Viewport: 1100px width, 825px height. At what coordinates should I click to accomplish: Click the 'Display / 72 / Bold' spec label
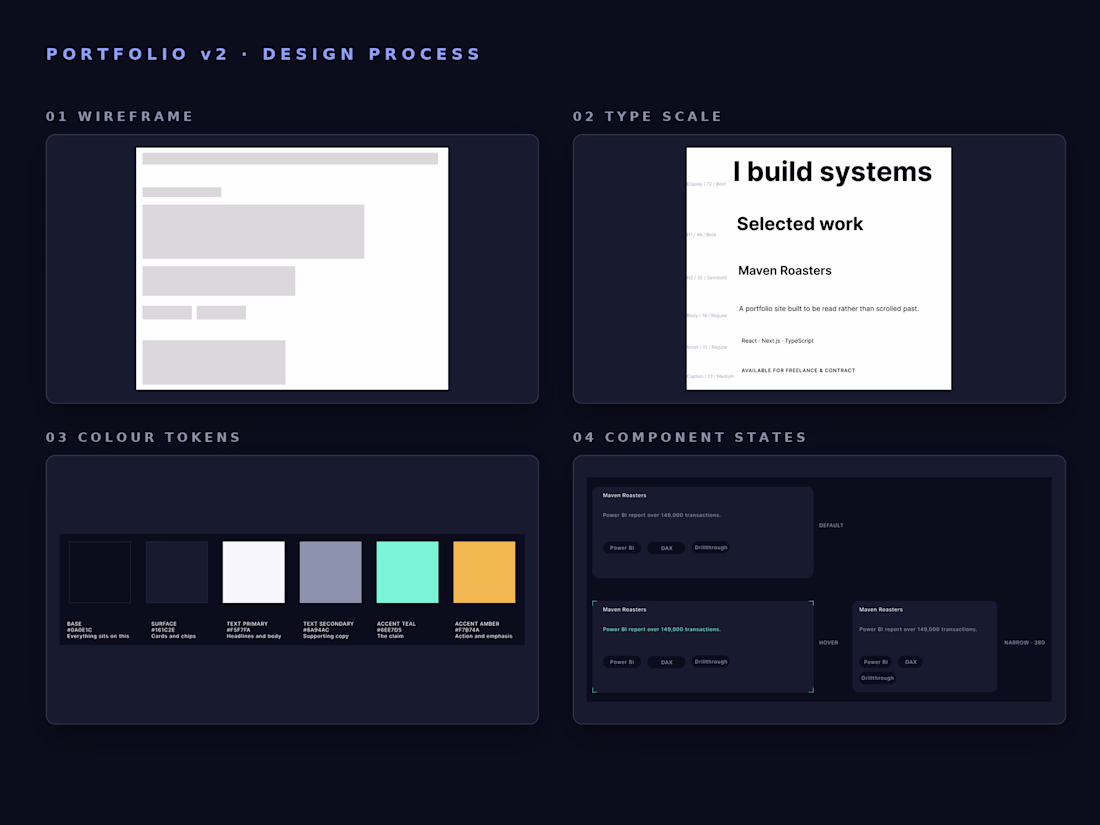[706, 185]
